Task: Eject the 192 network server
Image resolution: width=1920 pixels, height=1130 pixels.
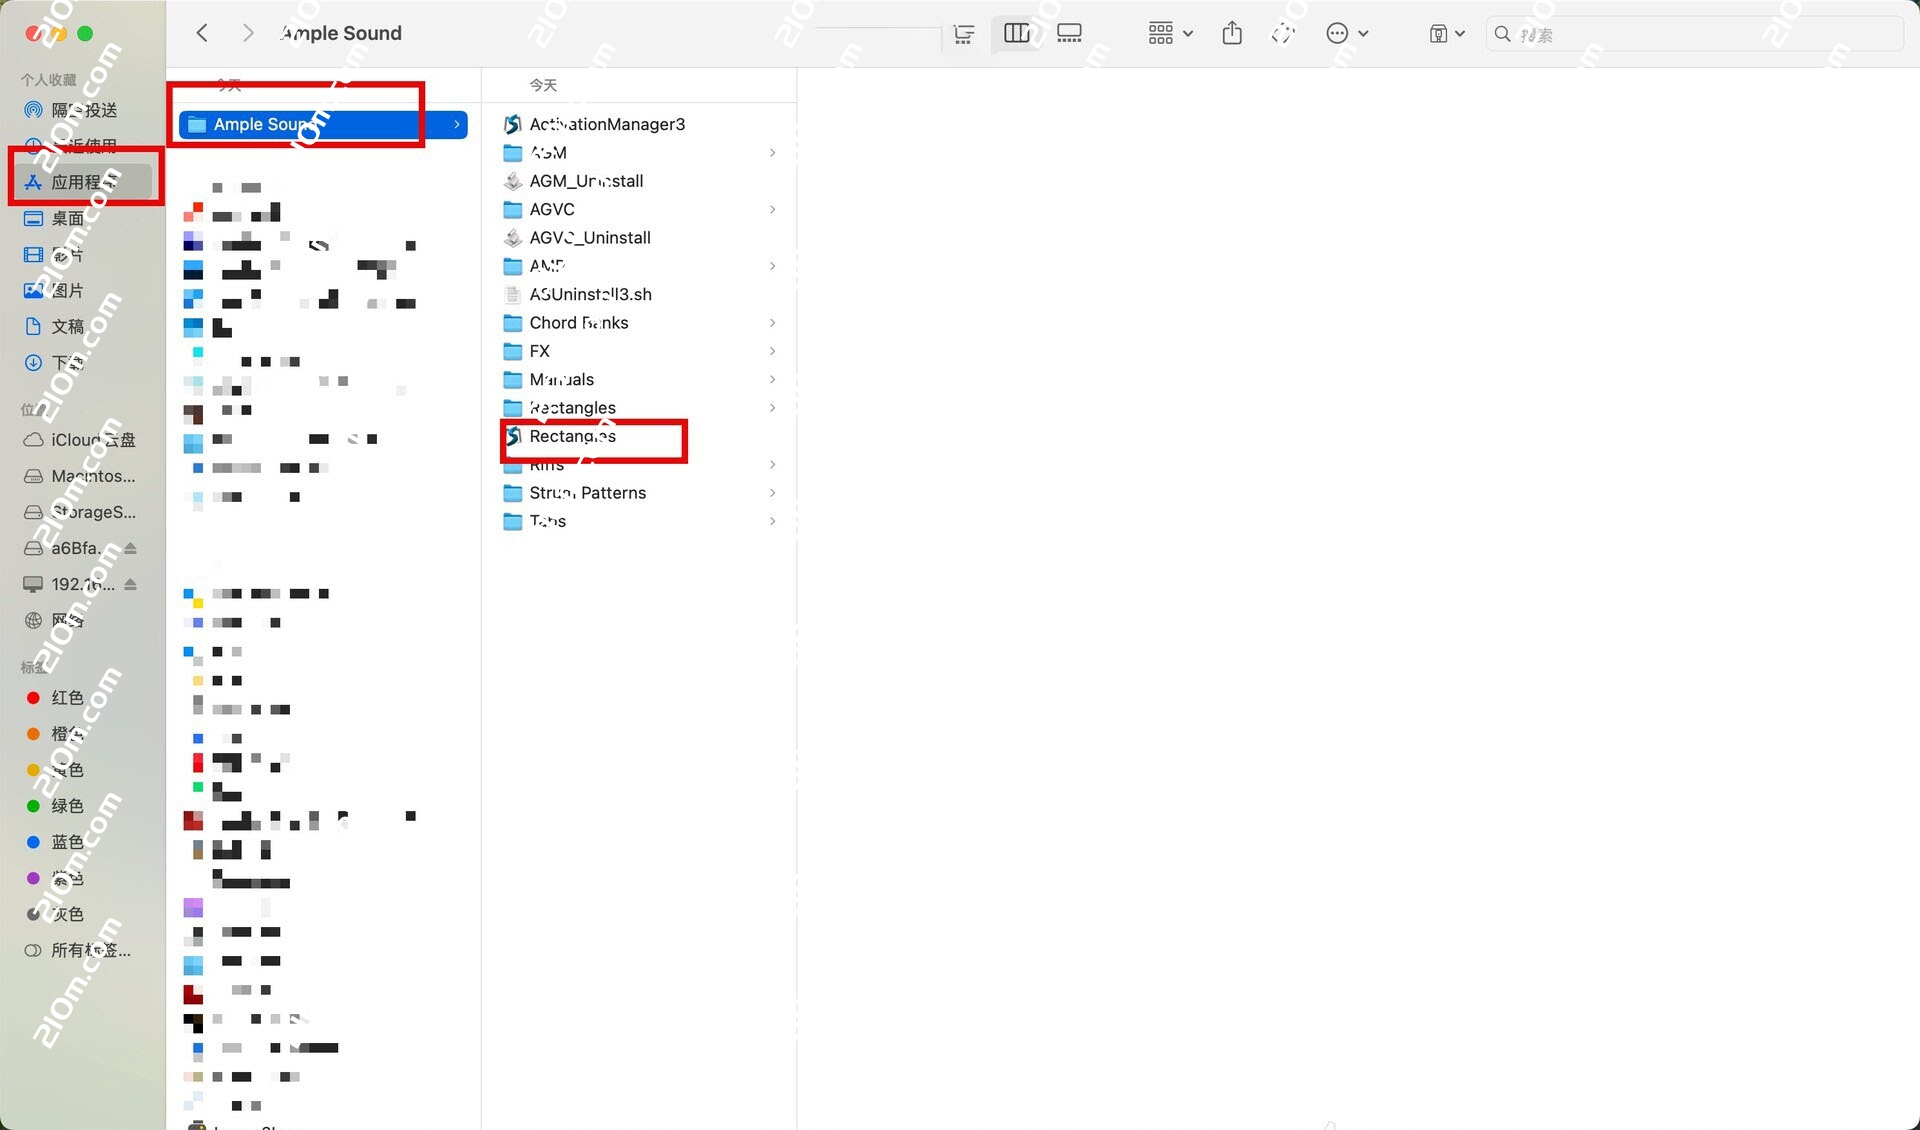Action: point(131,584)
